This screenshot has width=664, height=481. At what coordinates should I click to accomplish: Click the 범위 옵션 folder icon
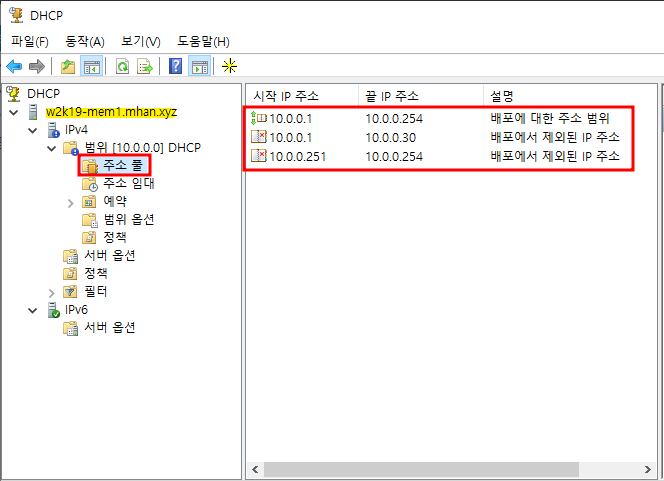pyautogui.click(x=90, y=220)
